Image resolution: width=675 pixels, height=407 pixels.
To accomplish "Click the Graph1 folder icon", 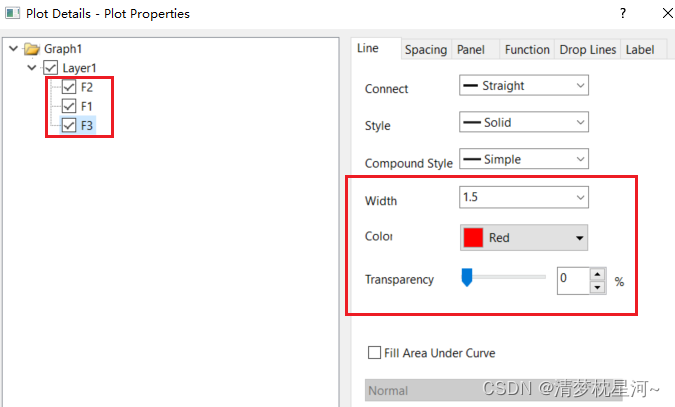I will point(32,49).
